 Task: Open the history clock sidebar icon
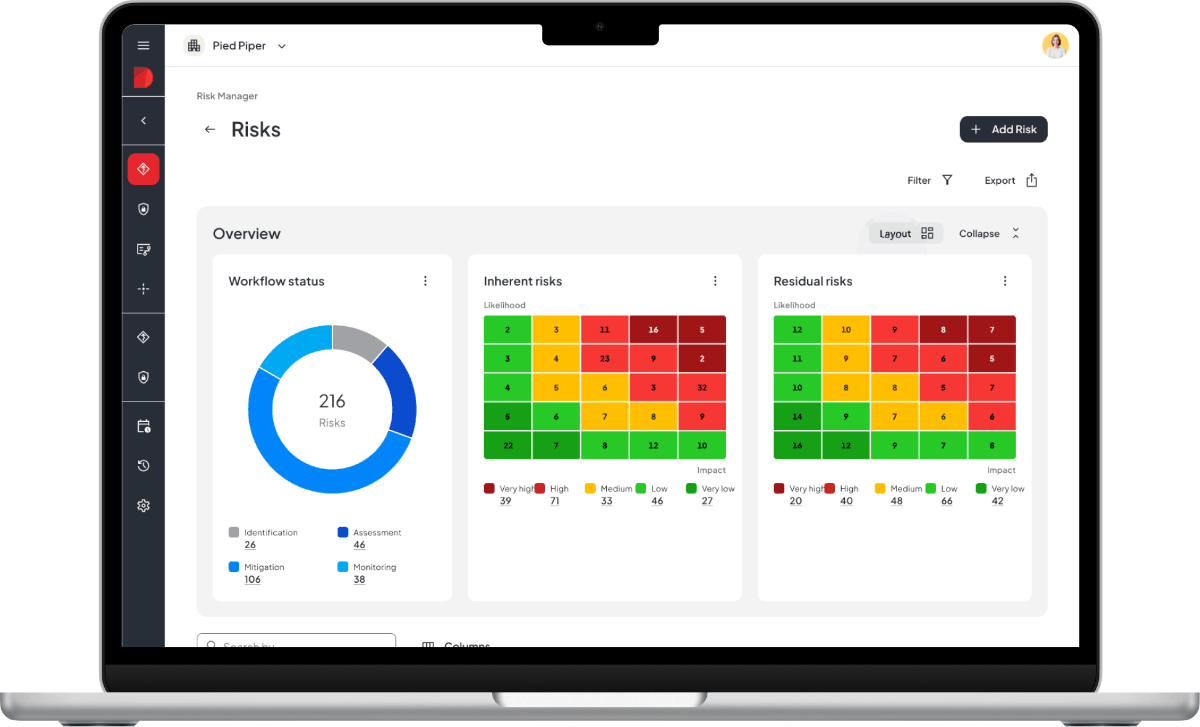coord(143,466)
